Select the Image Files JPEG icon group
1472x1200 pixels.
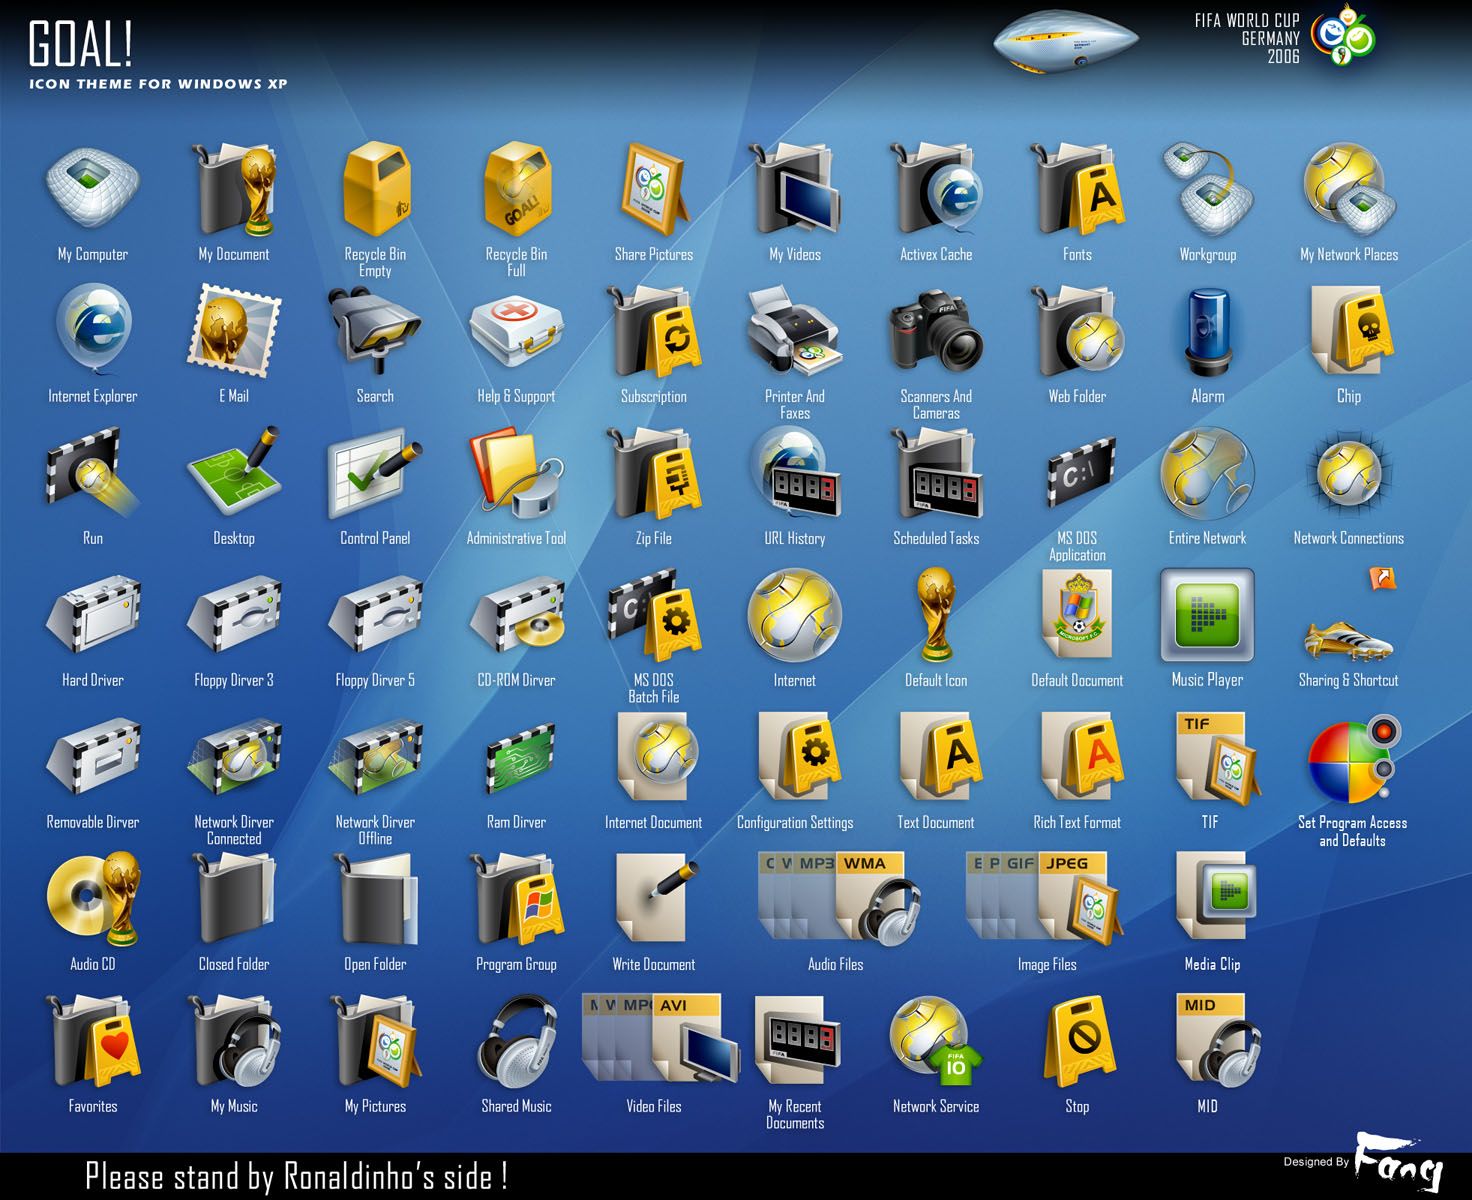click(1045, 898)
